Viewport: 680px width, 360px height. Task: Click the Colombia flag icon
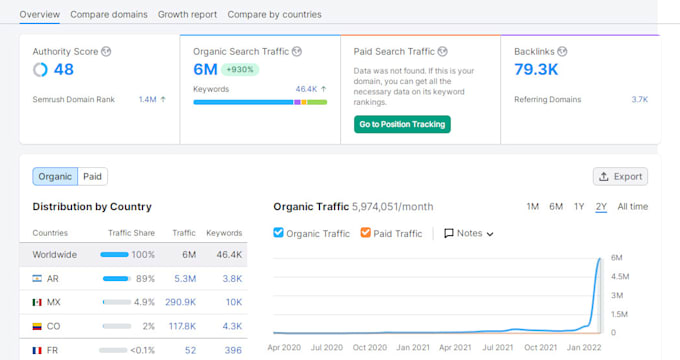pyautogui.click(x=37, y=326)
